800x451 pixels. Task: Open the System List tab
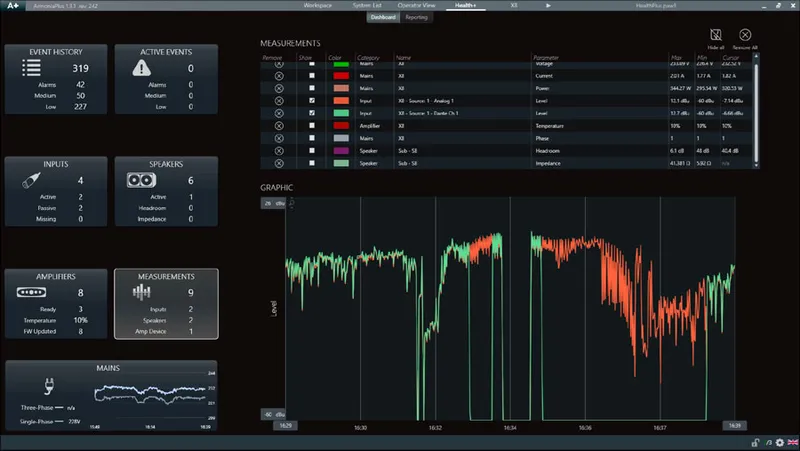(x=367, y=5)
